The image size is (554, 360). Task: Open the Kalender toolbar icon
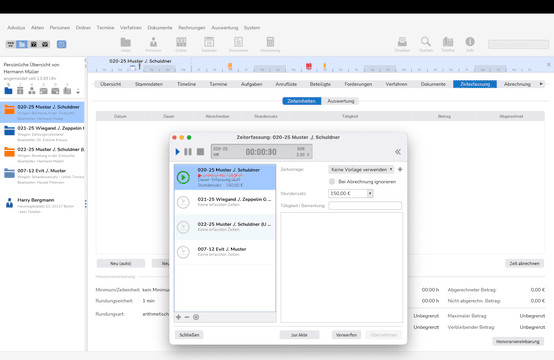209,42
